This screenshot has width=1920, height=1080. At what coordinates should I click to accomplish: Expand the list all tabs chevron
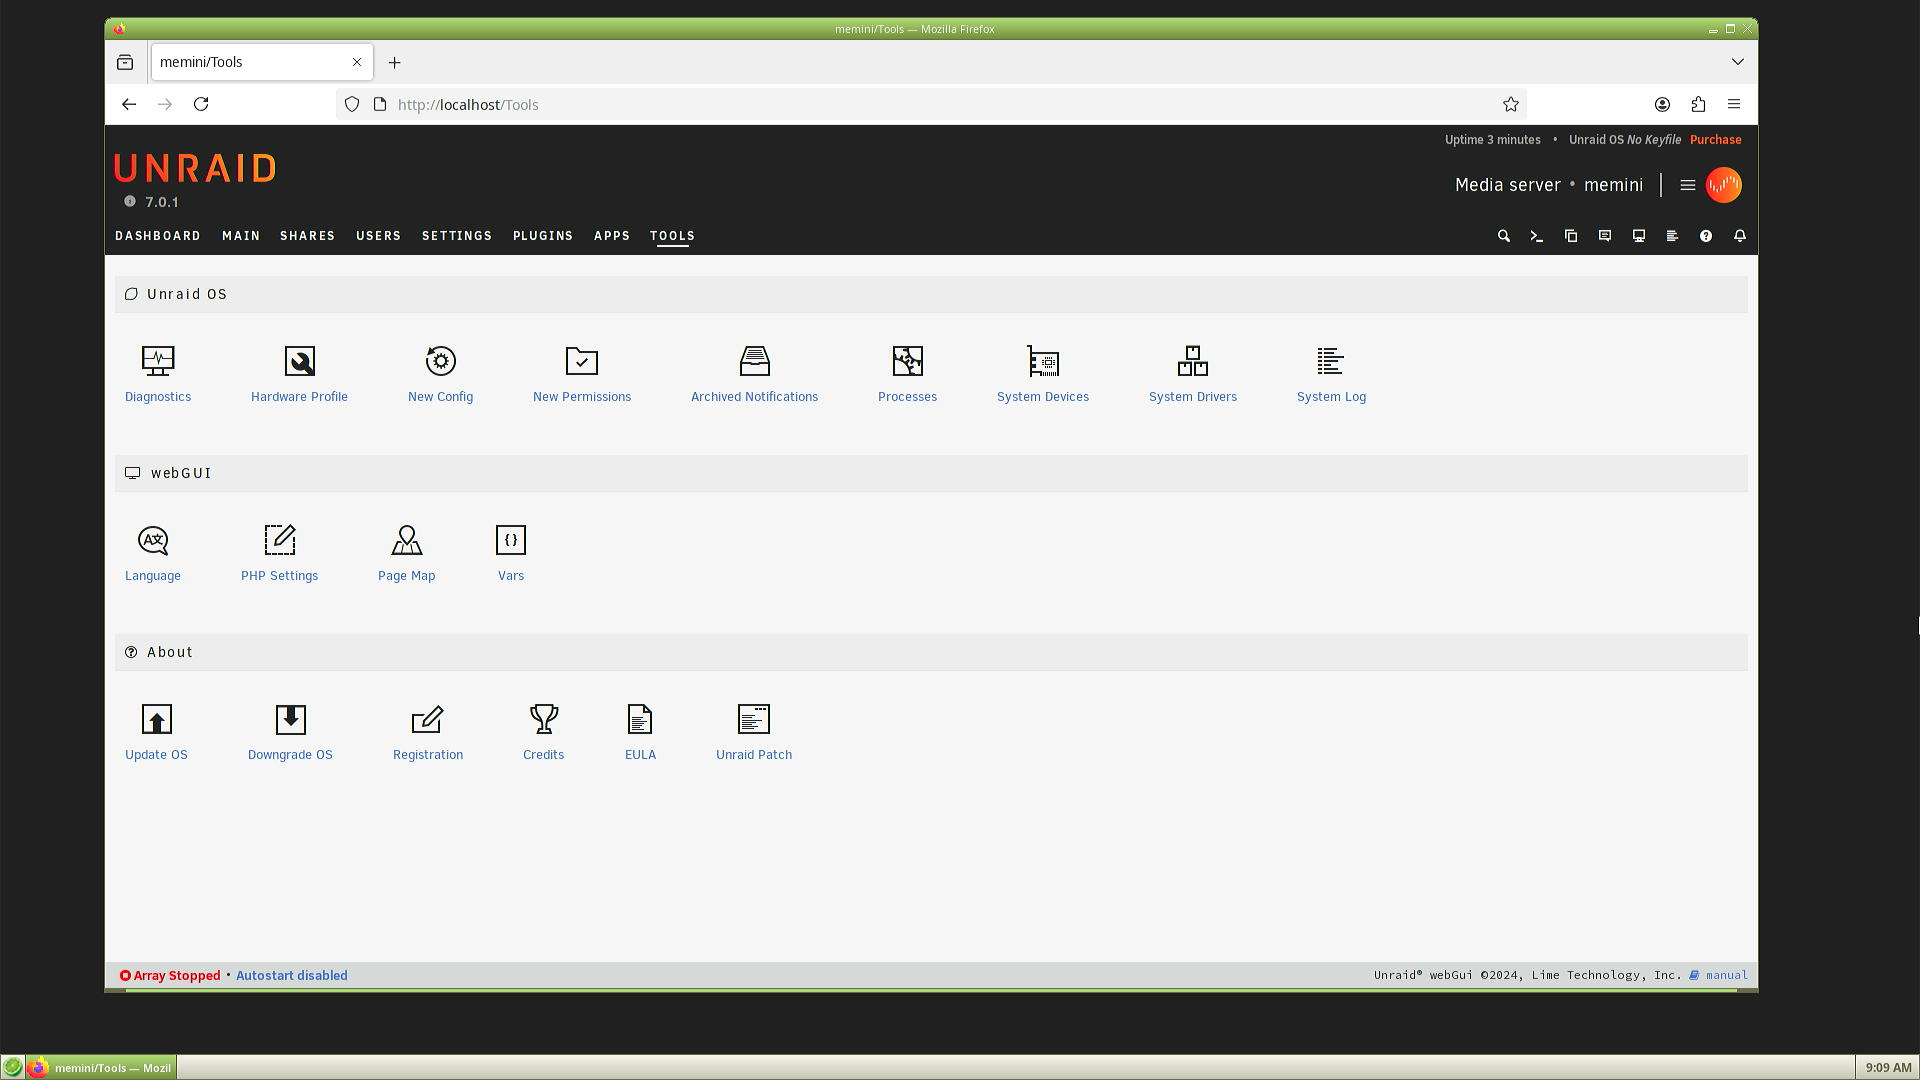[x=1738, y=62]
